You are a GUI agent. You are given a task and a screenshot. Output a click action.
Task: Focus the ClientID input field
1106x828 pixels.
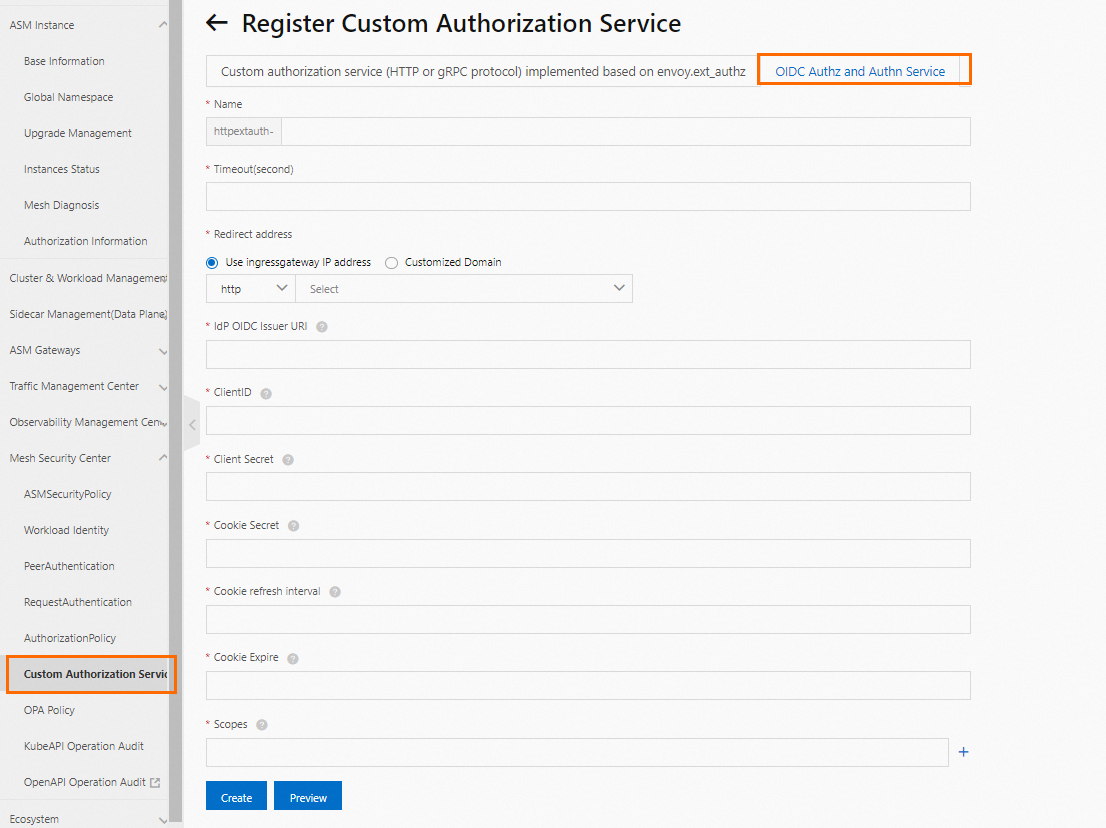(588, 420)
